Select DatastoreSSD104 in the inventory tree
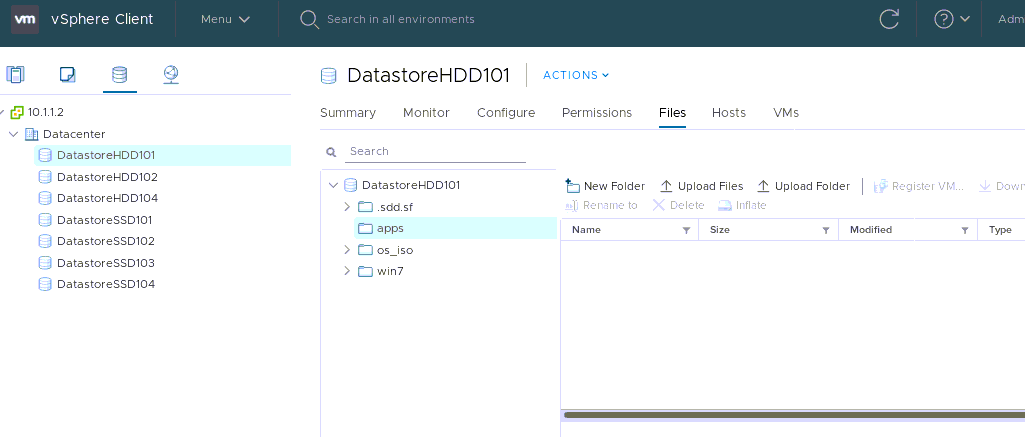 tap(106, 284)
